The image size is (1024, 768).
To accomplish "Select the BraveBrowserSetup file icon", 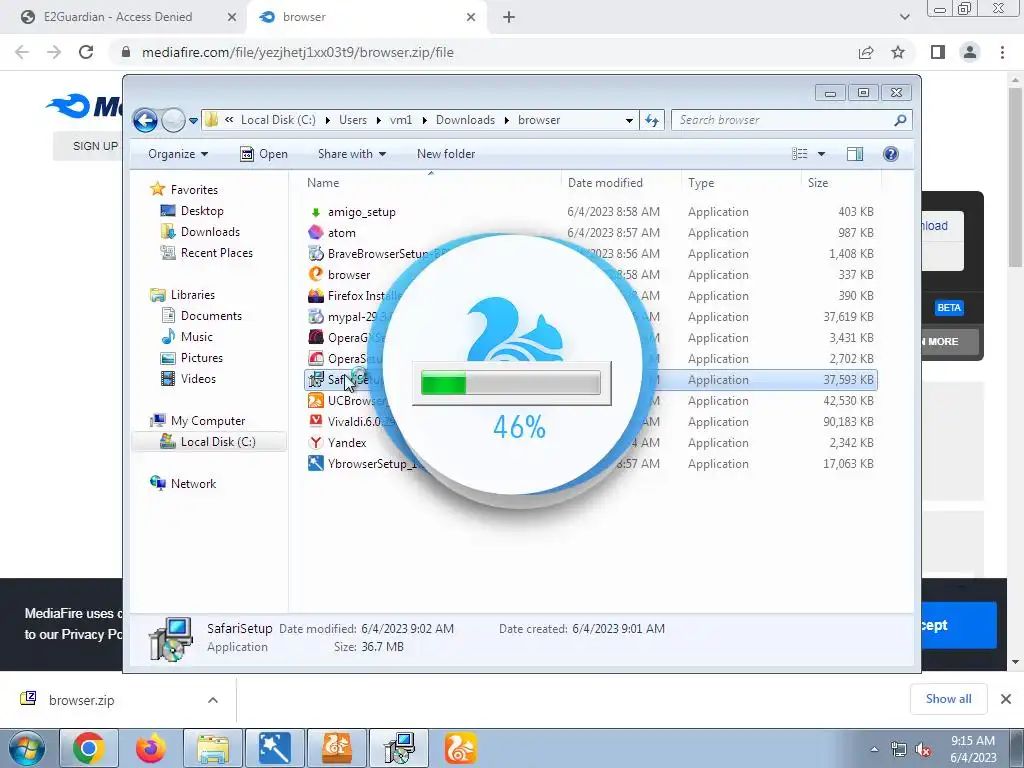I will (x=316, y=253).
